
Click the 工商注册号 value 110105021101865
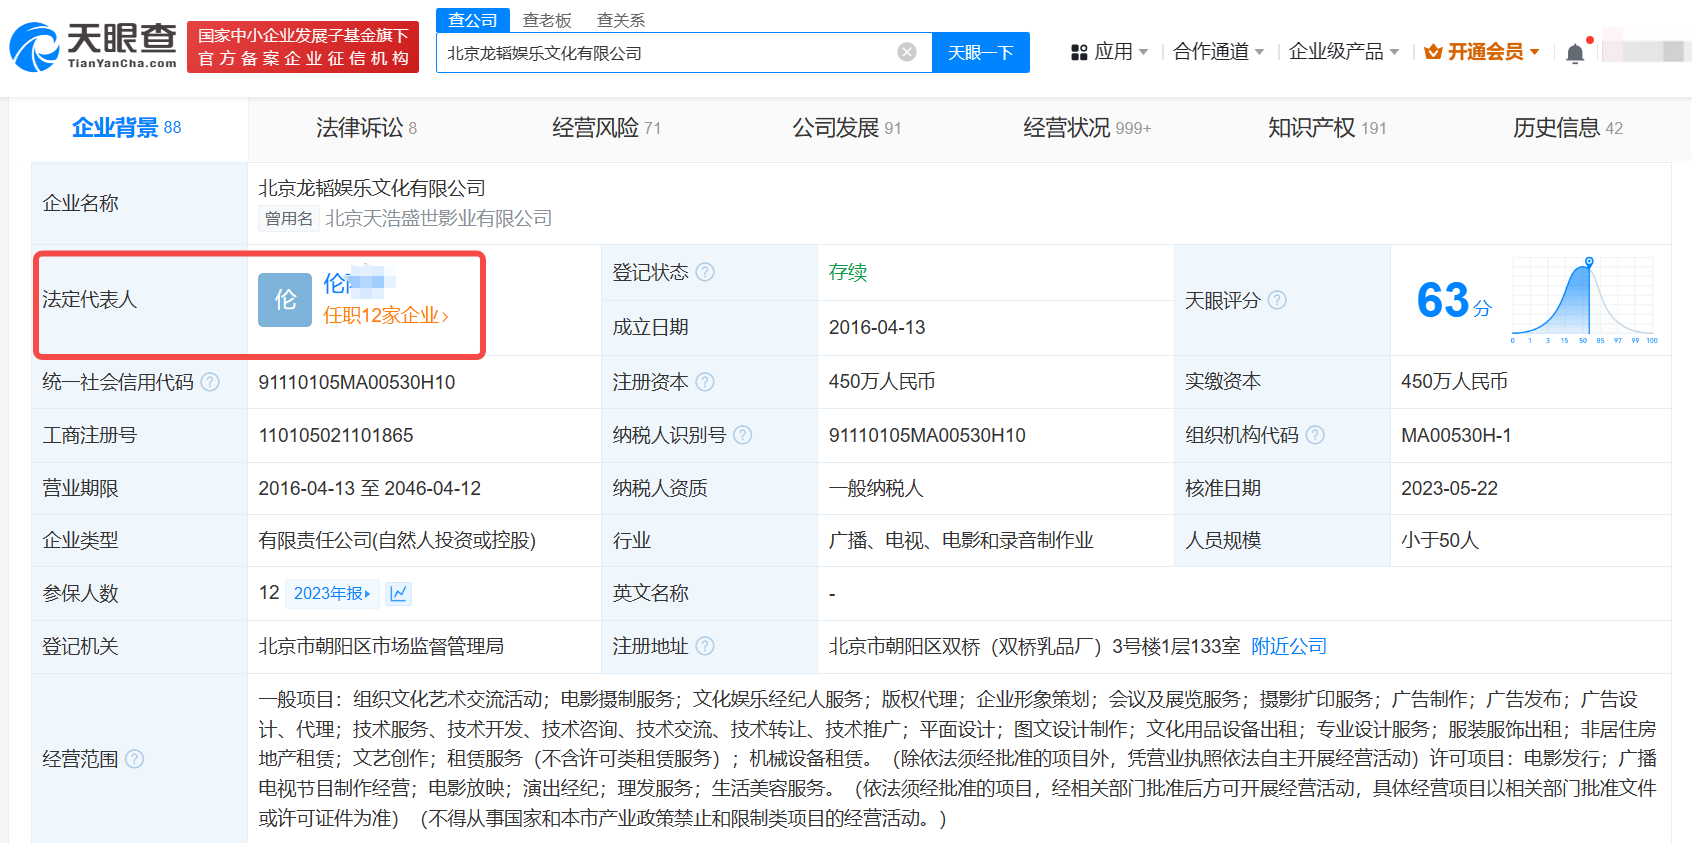[336, 435]
